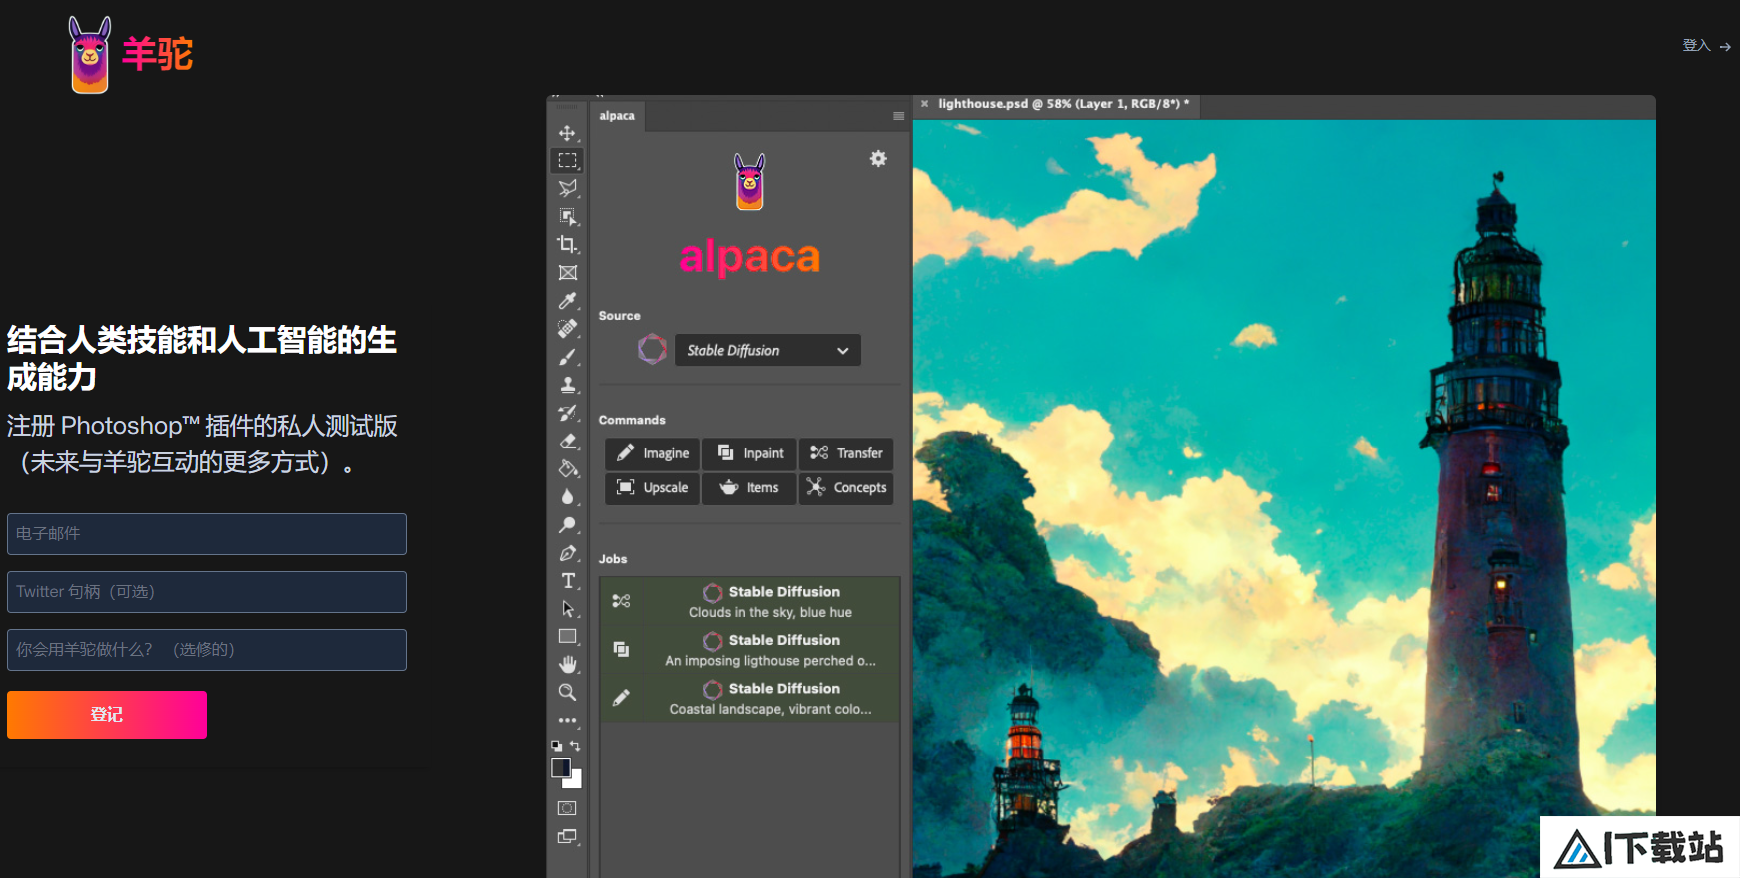
Task: Open alpaca plugin settings gear
Action: pos(878,158)
